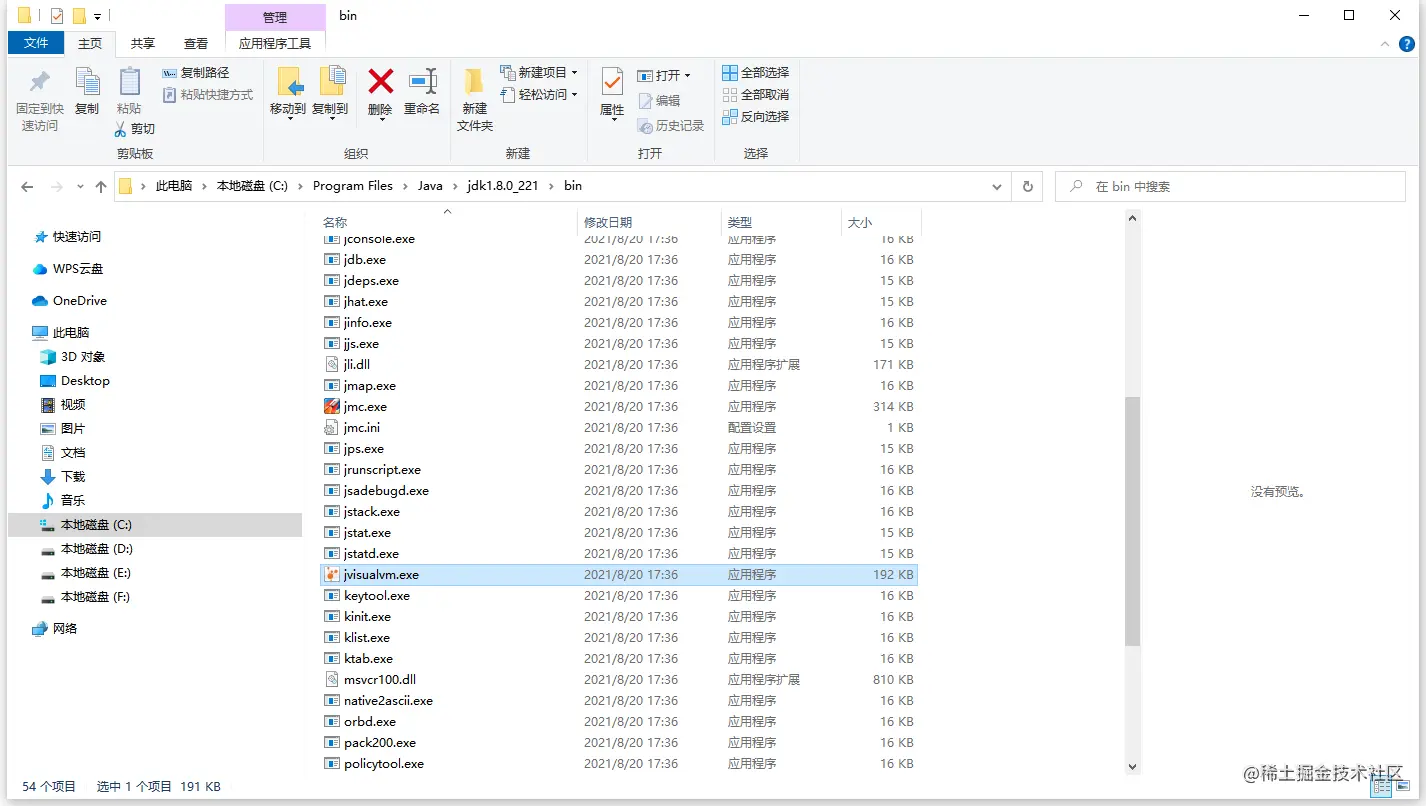Image resolution: width=1426 pixels, height=806 pixels.
Task: Open the Quick Access Toolbar customize dropdown
Action: click(x=97, y=17)
